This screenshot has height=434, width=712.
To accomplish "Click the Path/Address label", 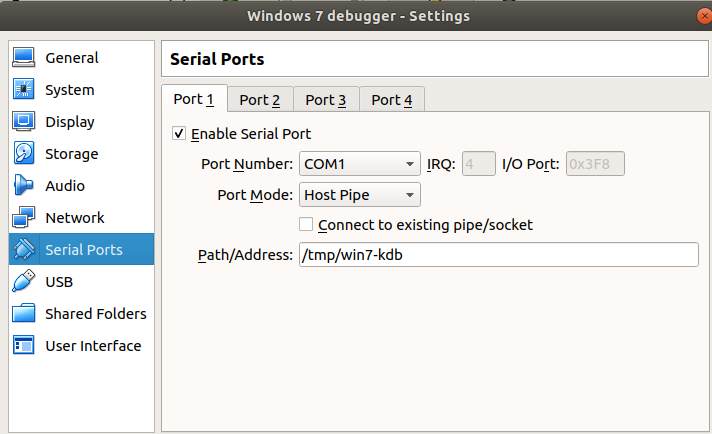I will tap(245, 255).
